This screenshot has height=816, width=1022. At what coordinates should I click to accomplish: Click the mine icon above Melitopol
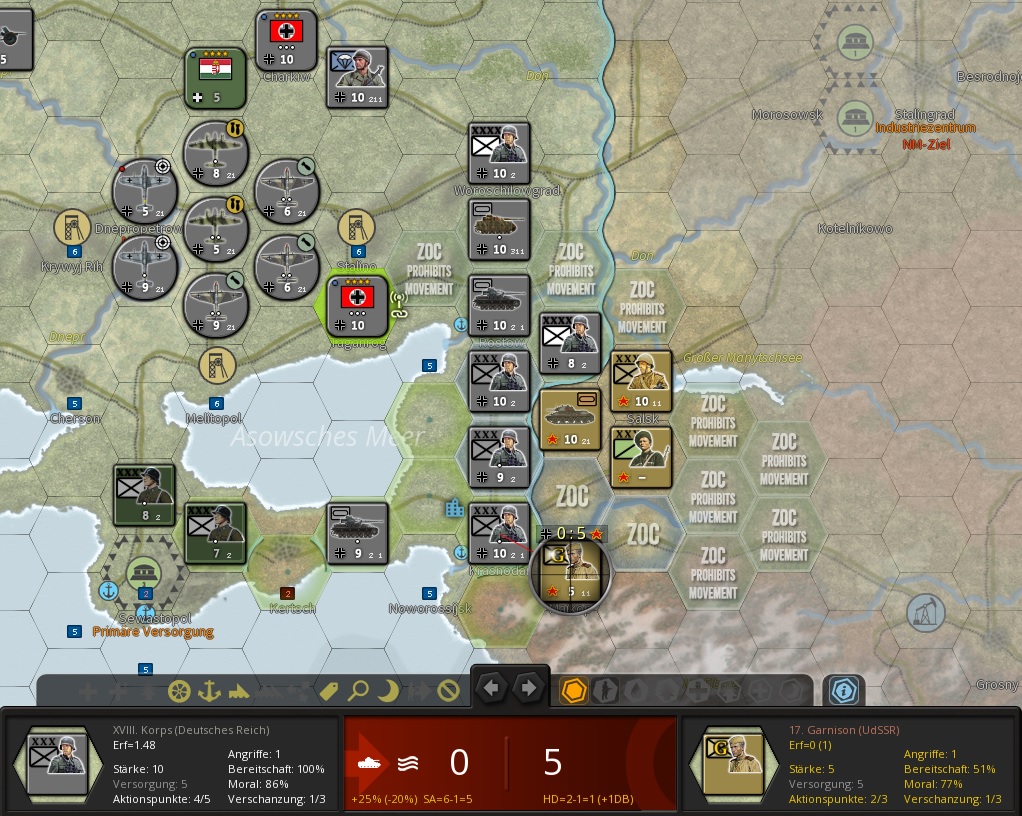pos(217,365)
